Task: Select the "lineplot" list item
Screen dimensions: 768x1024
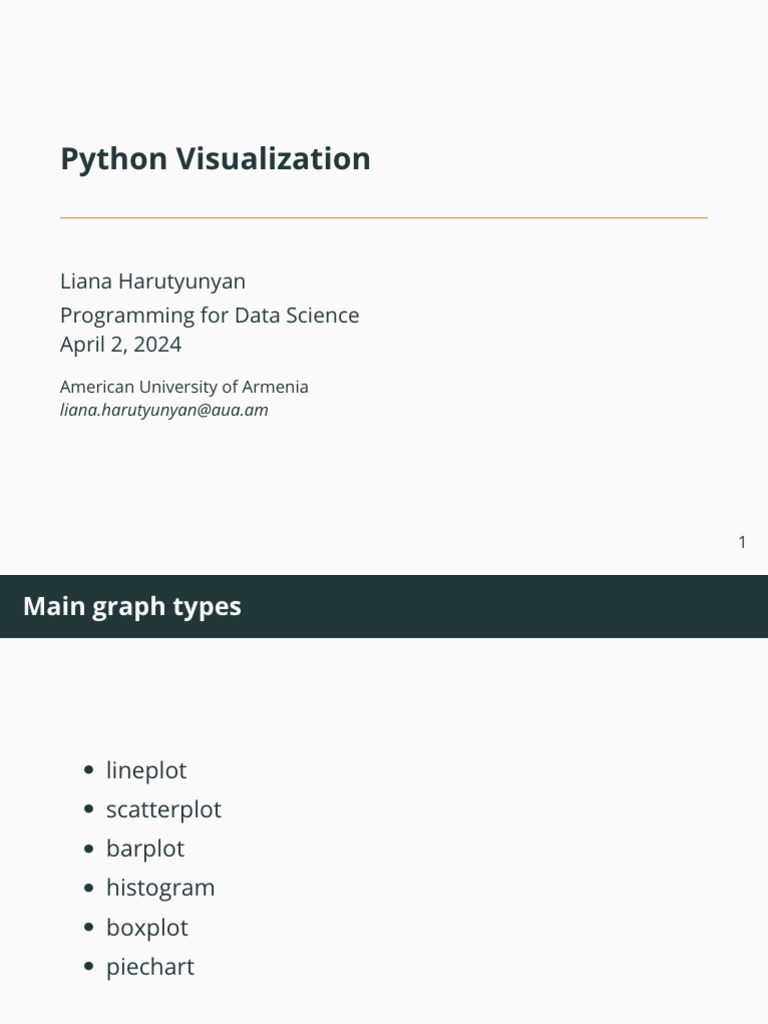Action: click(x=146, y=770)
